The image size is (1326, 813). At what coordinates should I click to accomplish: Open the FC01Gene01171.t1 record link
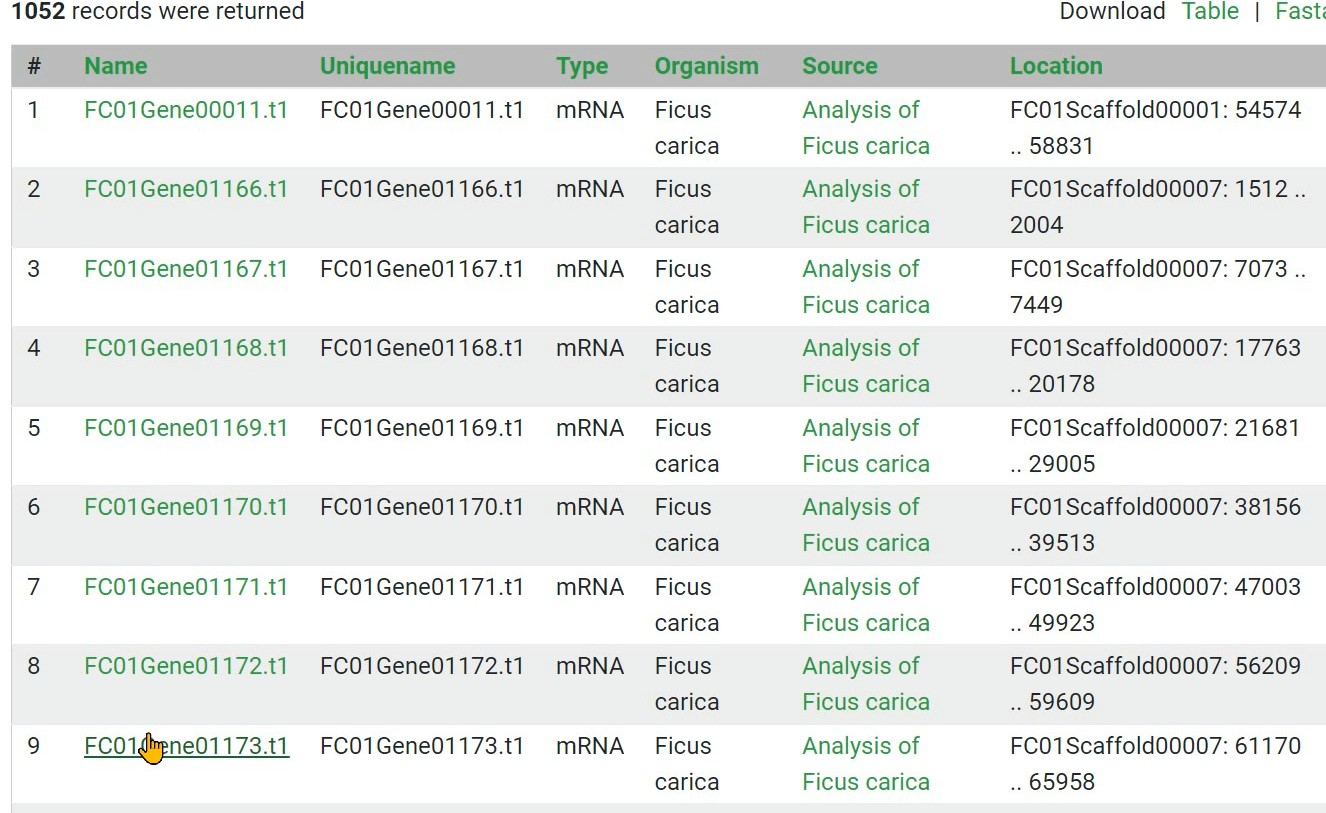coord(186,587)
